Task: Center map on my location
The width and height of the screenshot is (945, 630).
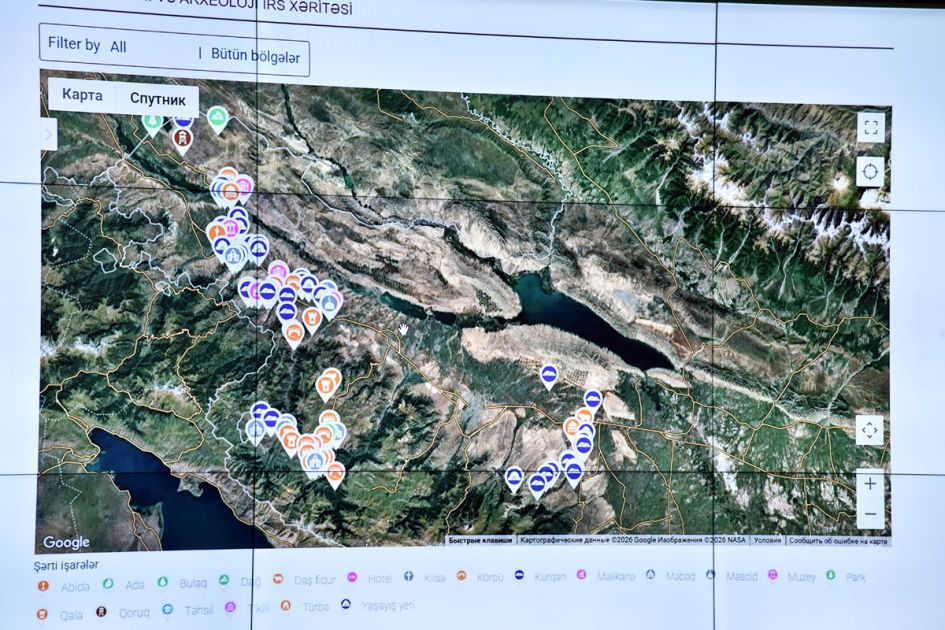Action: pyautogui.click(x=870, y=172)
